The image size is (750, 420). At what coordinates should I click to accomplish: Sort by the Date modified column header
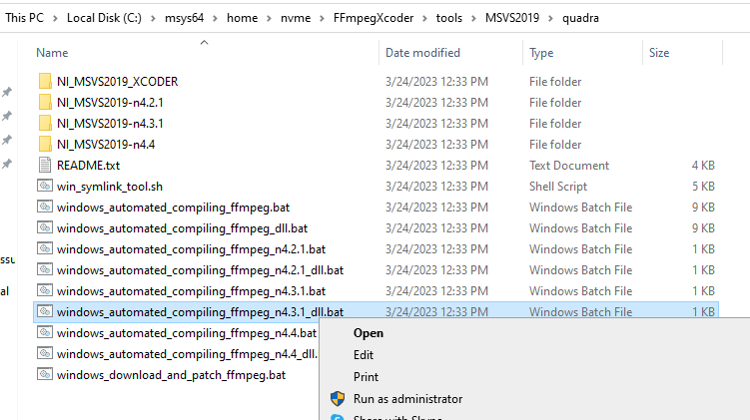click(x=423, y=53)
